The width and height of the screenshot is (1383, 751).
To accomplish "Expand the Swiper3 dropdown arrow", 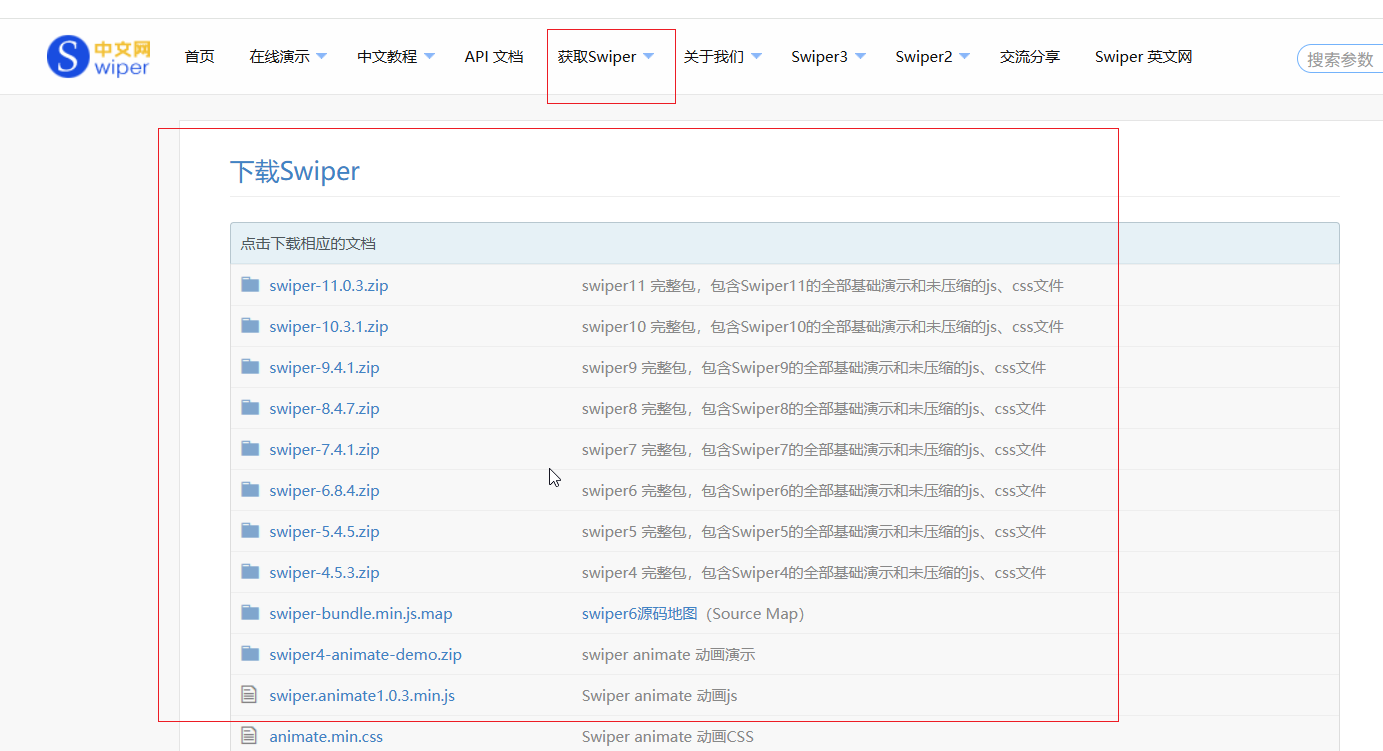I will (860, 57).
